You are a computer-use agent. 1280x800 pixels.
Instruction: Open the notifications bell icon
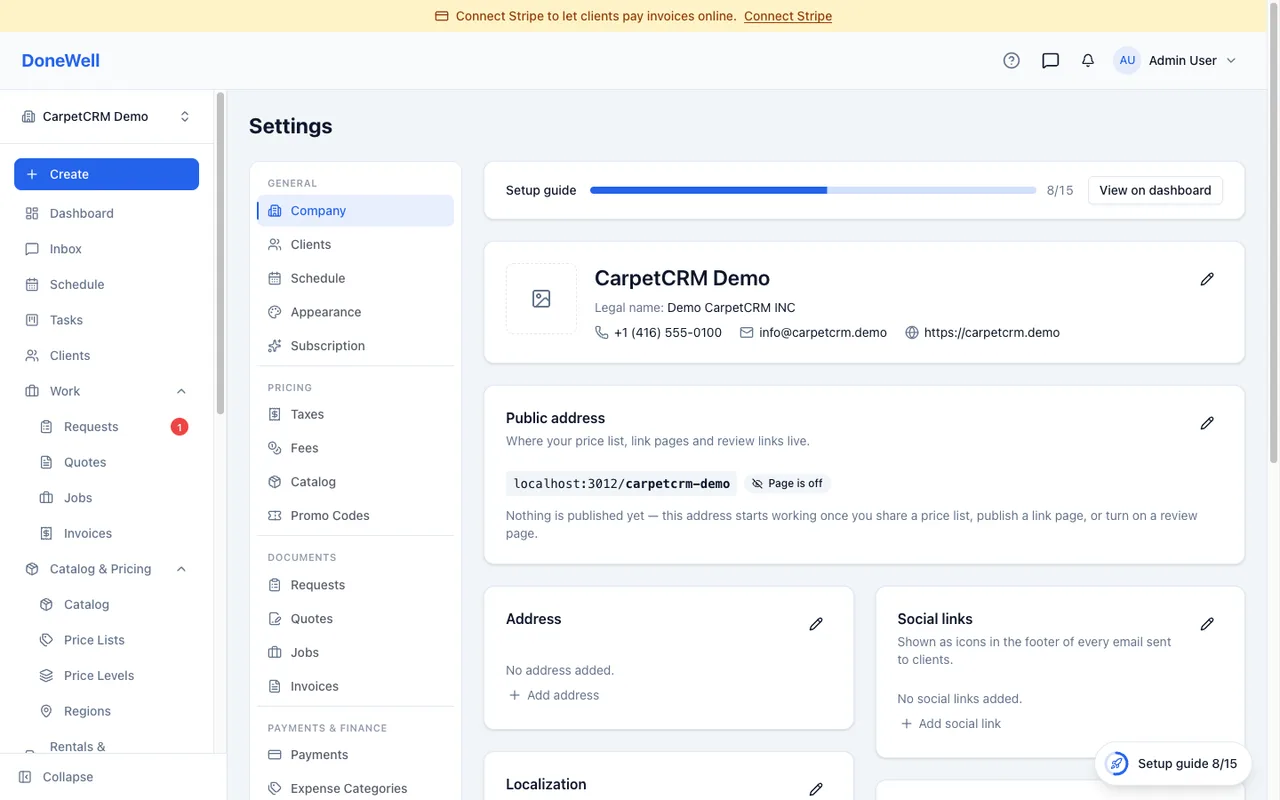[x=1088, y=60]
